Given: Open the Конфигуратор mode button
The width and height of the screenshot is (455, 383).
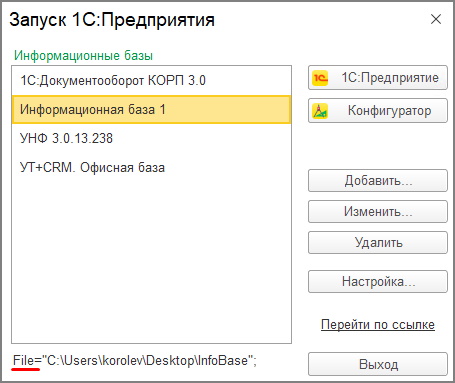Looking at the screenshot, I should tap(378, 111).
